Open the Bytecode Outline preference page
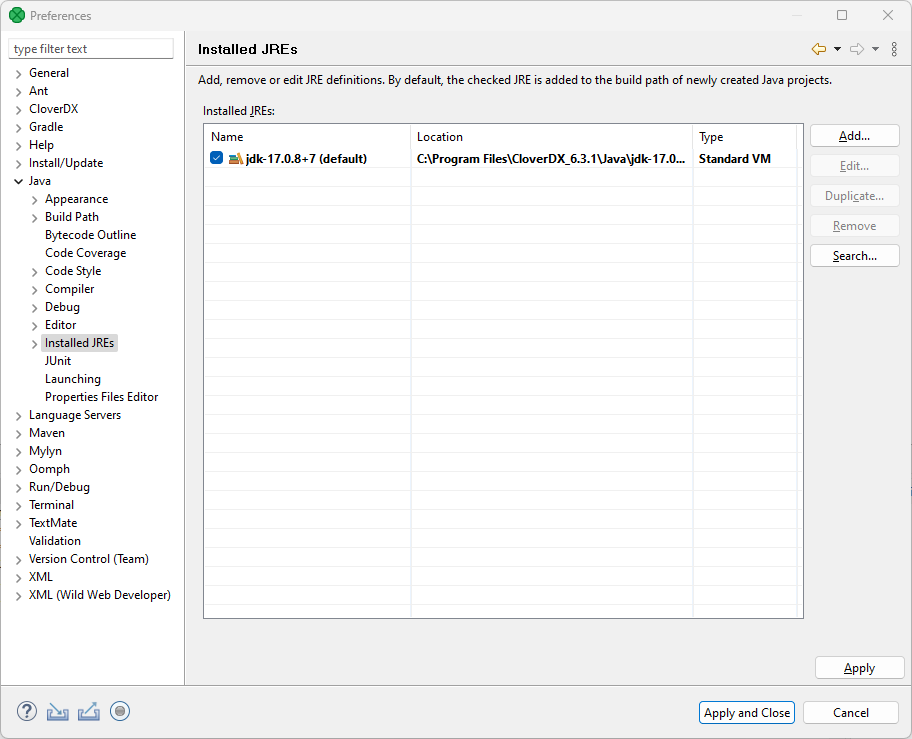 90,235
